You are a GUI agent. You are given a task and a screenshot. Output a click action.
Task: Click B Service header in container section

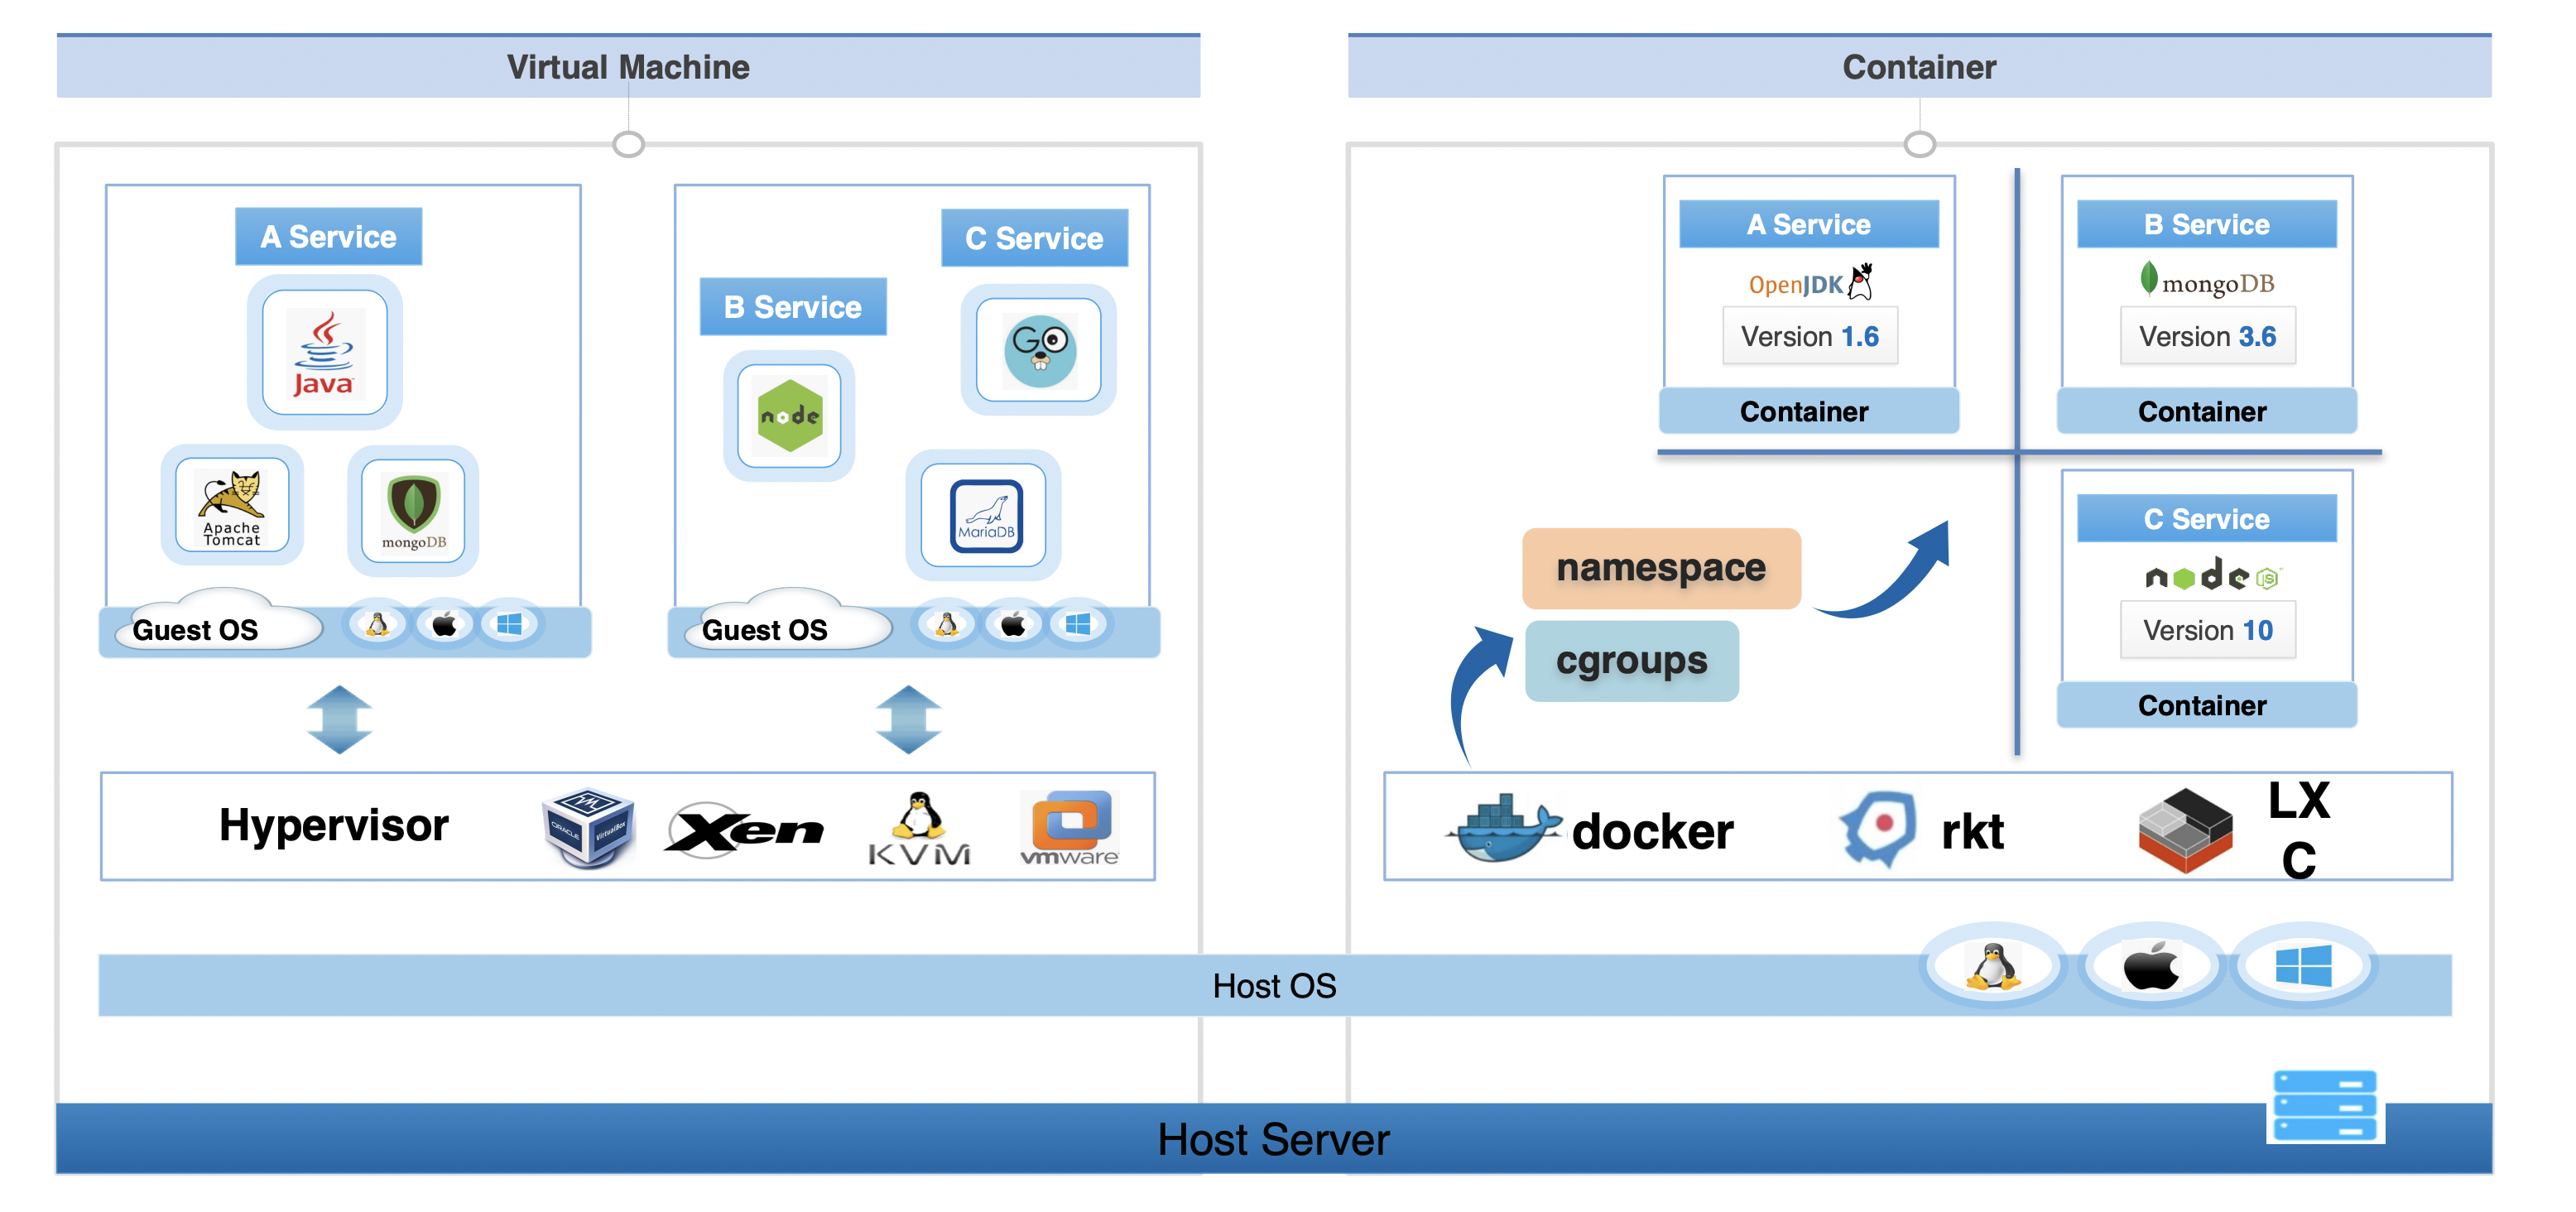(x=2206, y=224)
